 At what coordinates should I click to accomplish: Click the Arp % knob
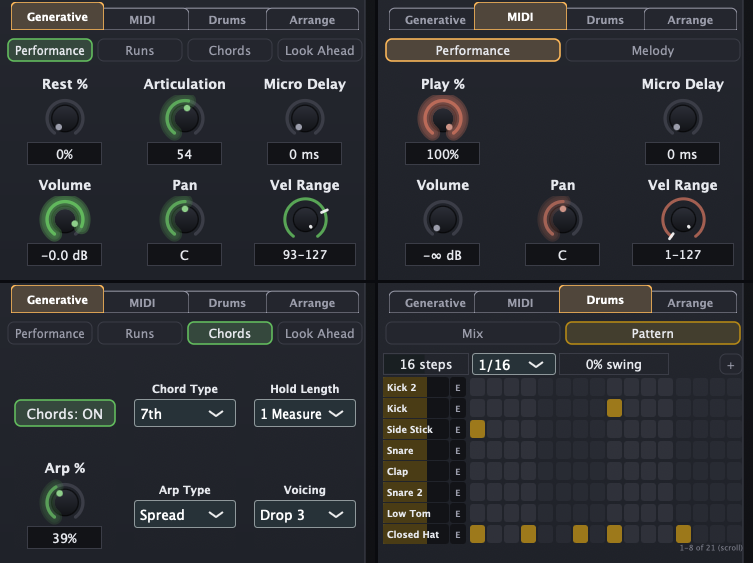pos(65,502)
